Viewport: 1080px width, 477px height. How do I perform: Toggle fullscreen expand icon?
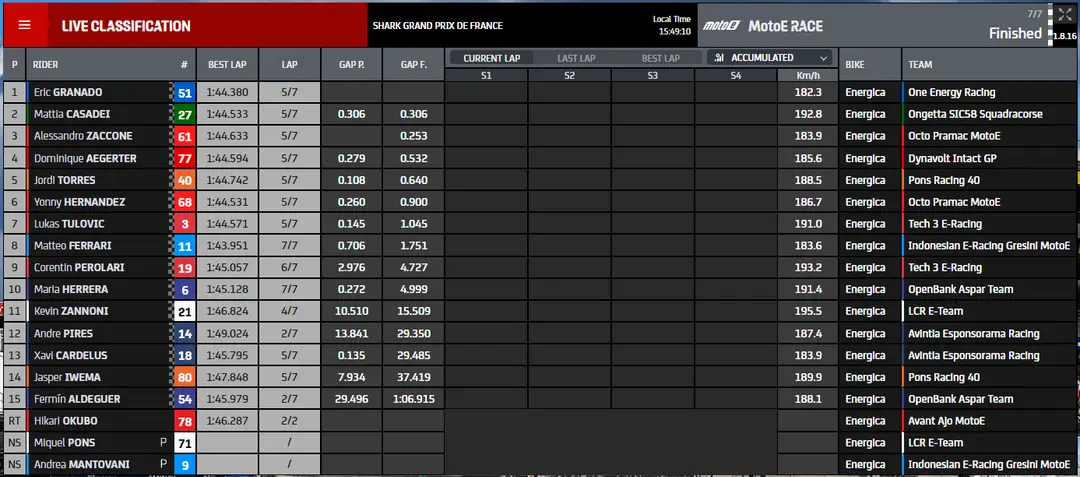pyautogui.click(x=1065, y=15)
